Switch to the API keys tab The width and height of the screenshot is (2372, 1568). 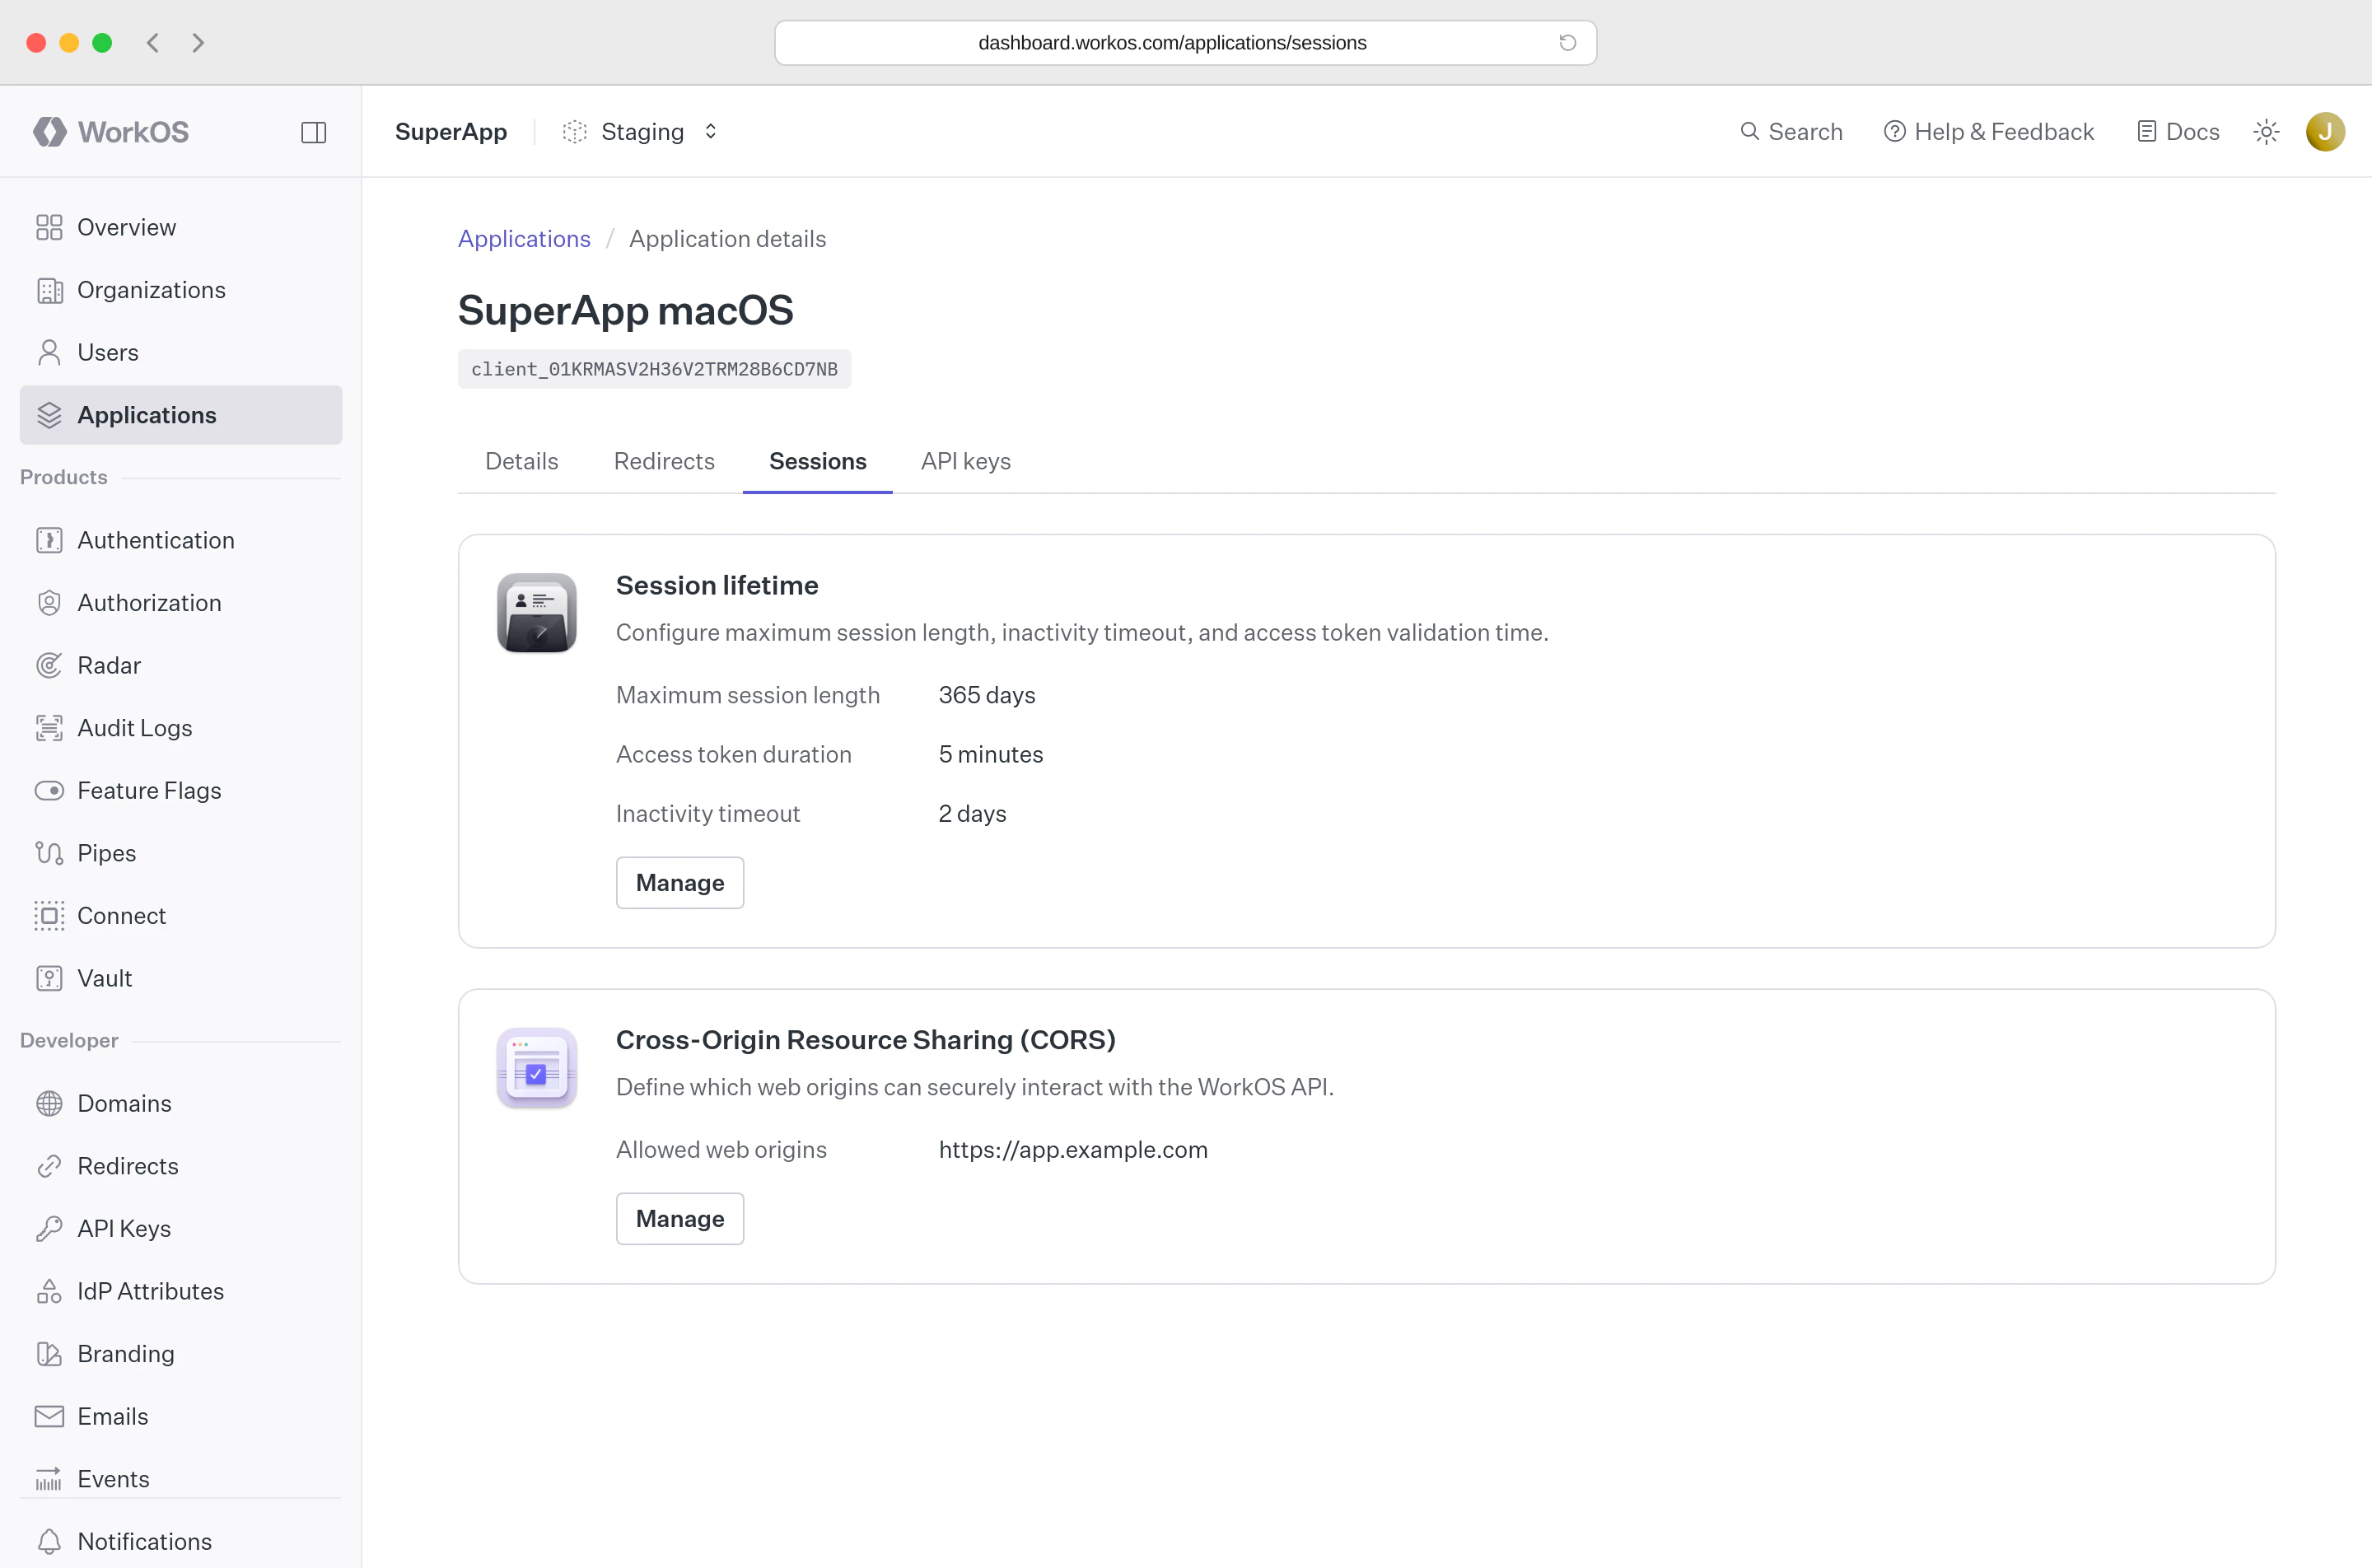(966, 461)
